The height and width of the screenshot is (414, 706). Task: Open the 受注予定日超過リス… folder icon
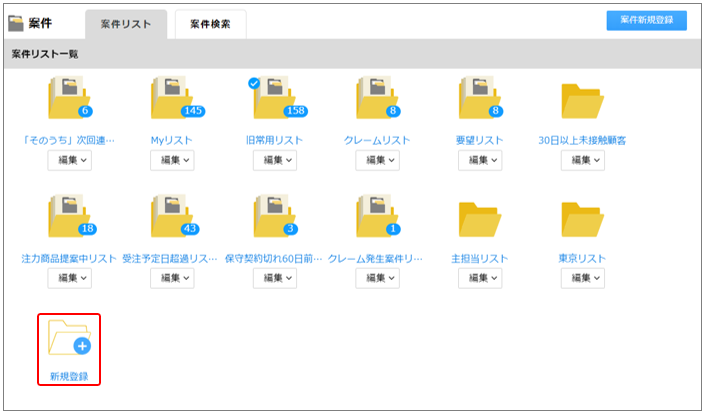click(x=175, y=215)
